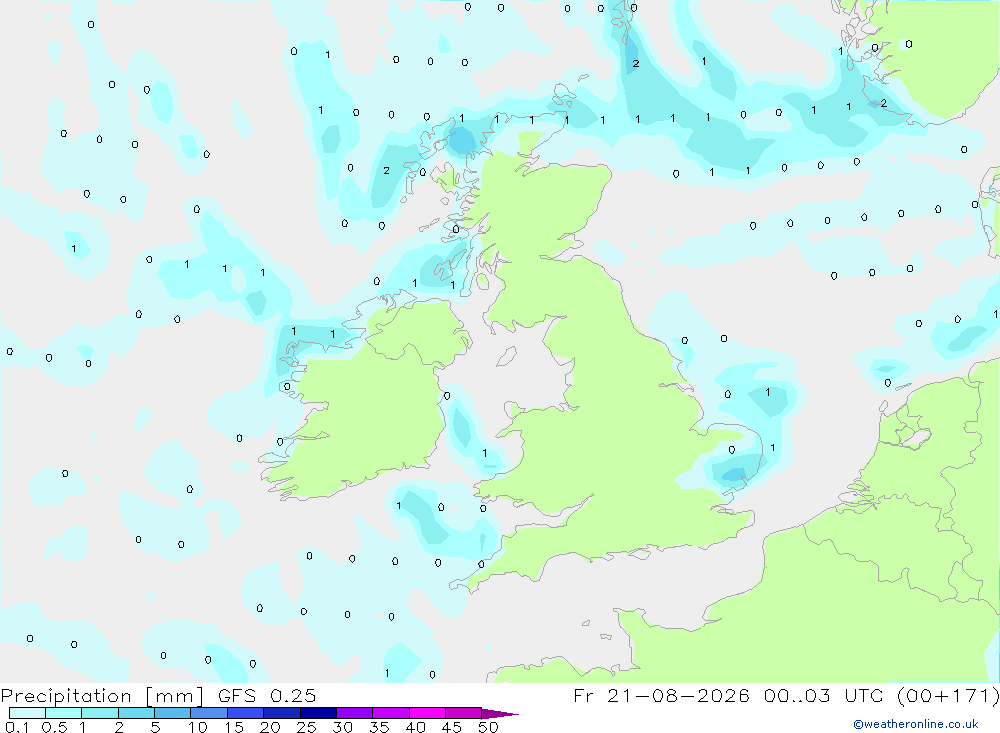Click the 20–25 mm dark blue legend swatch
The image size is (1000, 733).
coord(281,713)
